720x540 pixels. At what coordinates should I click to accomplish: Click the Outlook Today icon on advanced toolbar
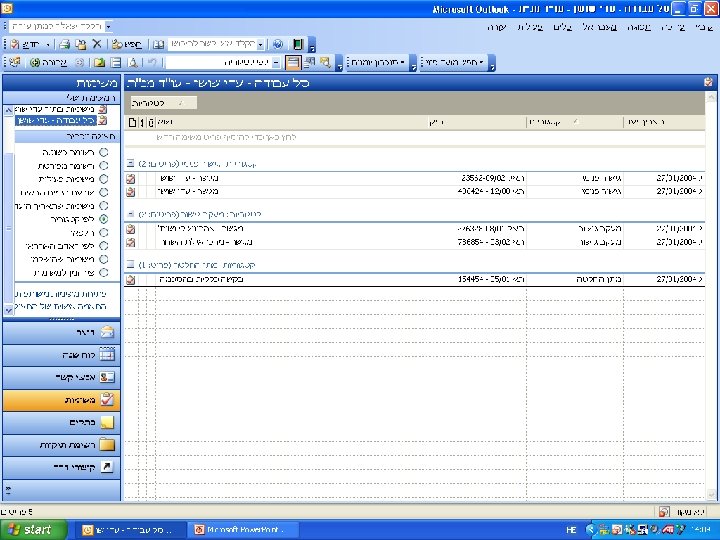coord(14,62)
